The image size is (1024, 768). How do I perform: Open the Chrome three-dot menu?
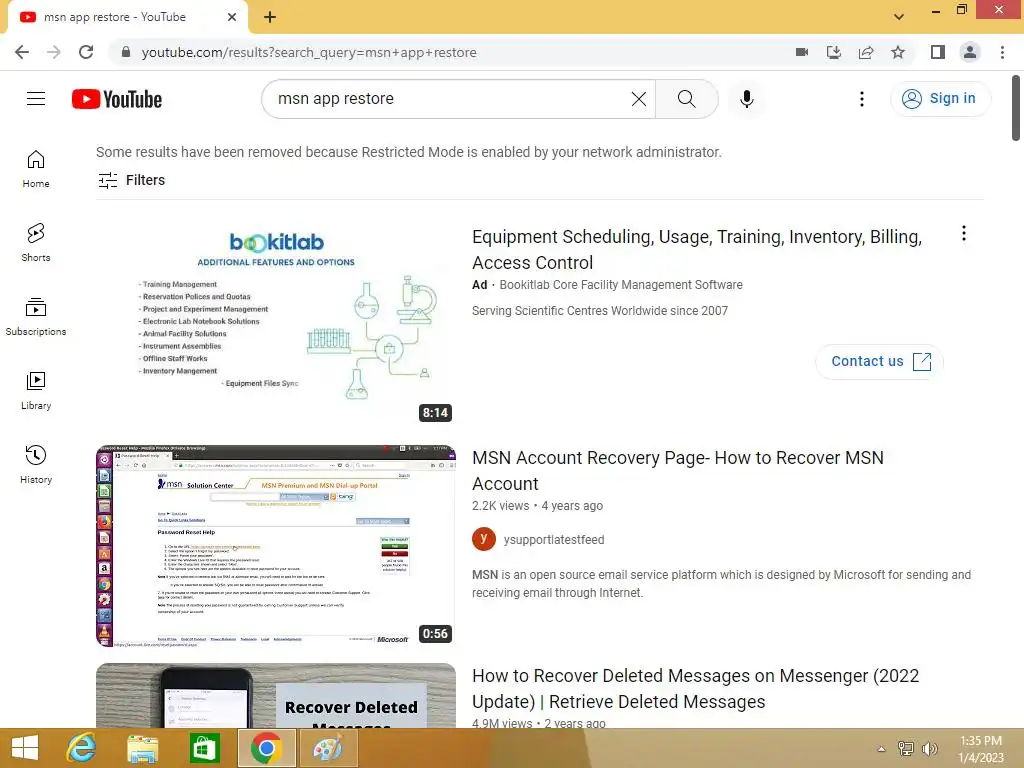1002,52
